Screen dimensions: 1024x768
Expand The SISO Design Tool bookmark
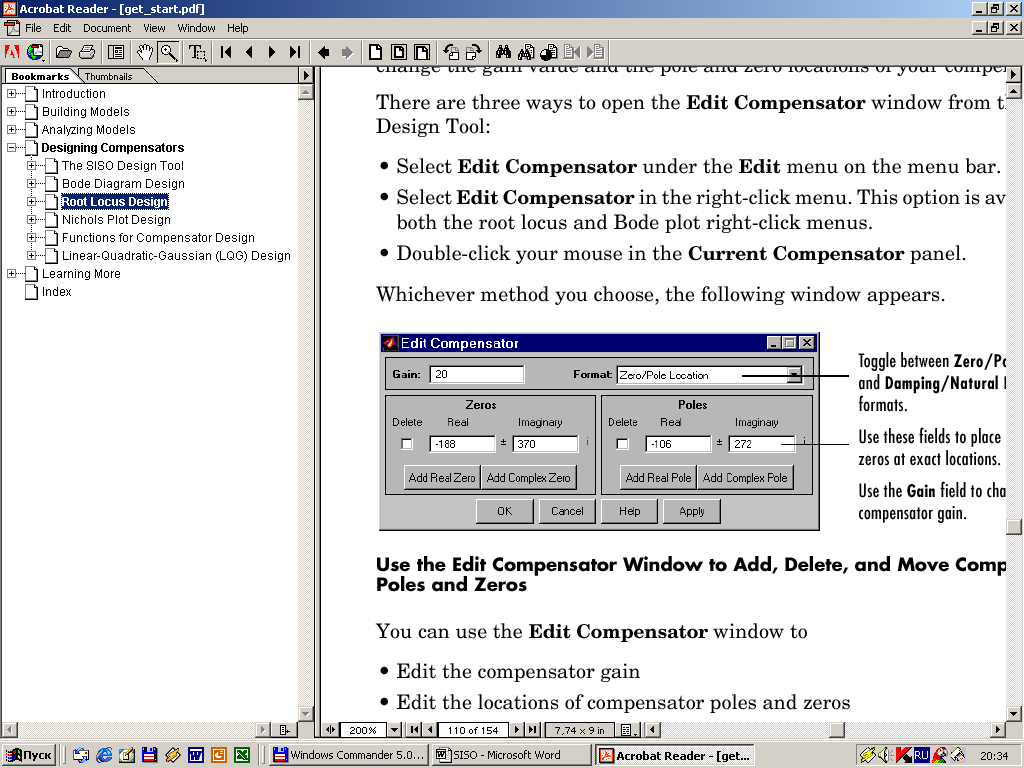coord(31,165)
